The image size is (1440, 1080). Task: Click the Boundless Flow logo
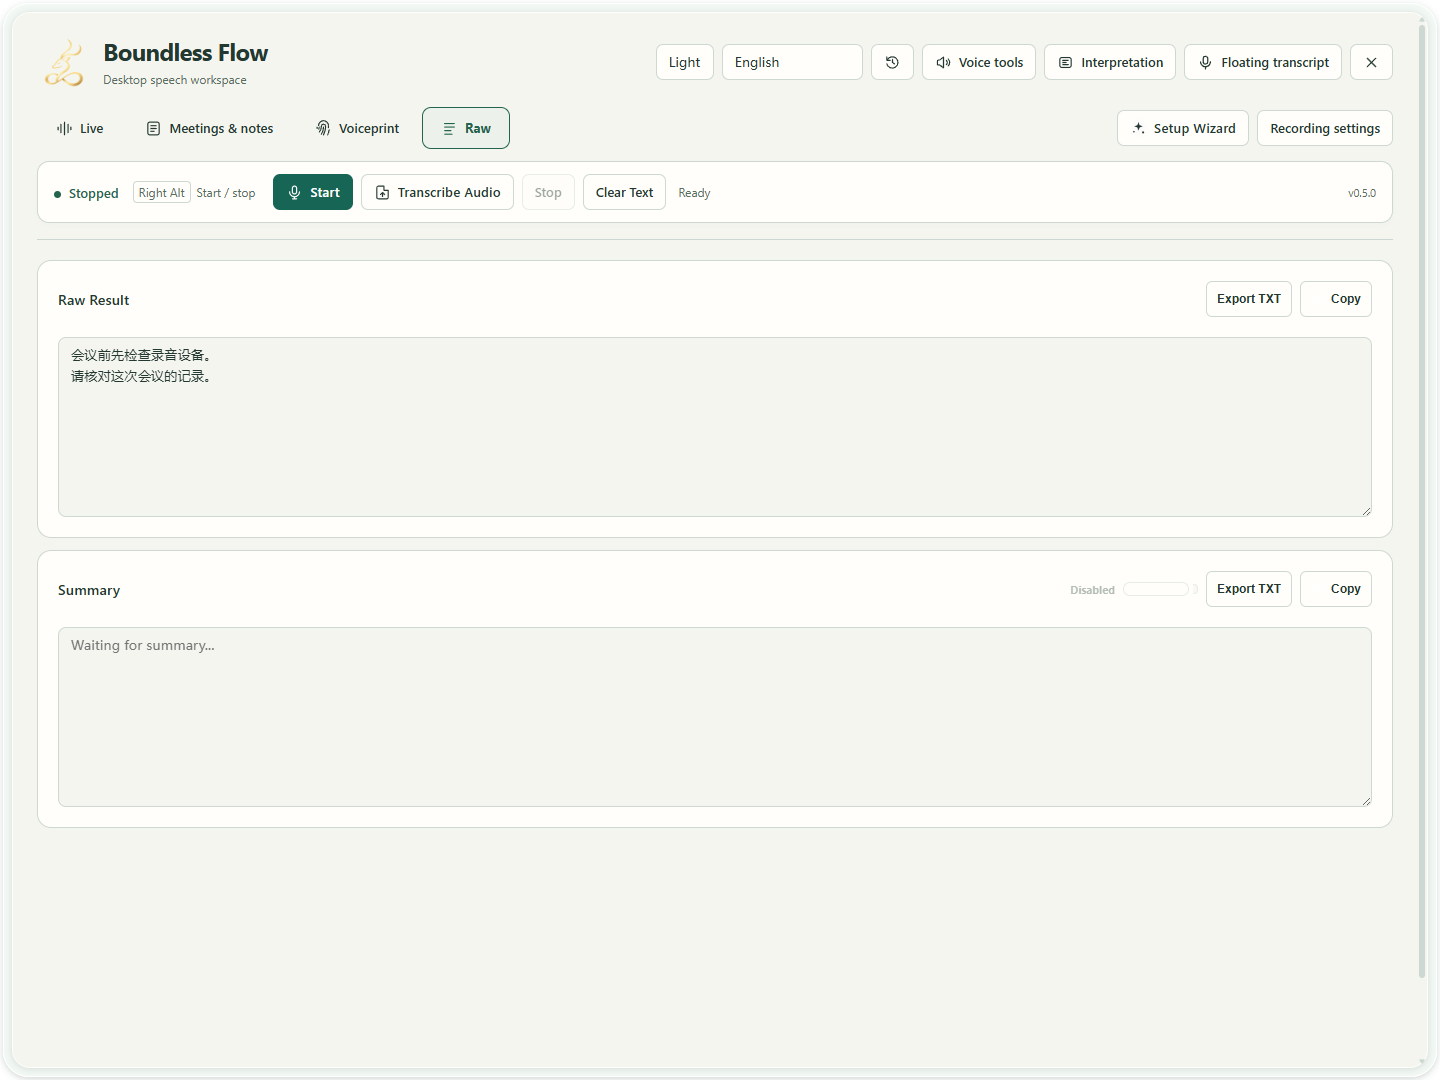(x=64, y=63)
